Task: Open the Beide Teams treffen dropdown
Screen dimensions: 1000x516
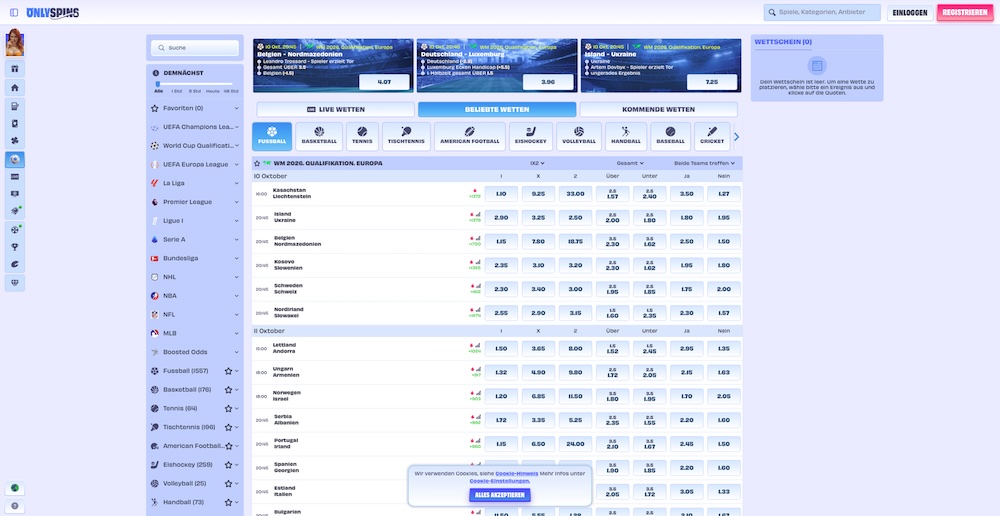Action: [x=704, y=163]
